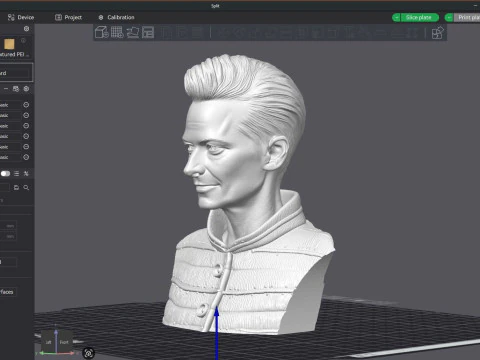480x360 pixels.
Task: Click the save preset icon
Action: point(16,188)
